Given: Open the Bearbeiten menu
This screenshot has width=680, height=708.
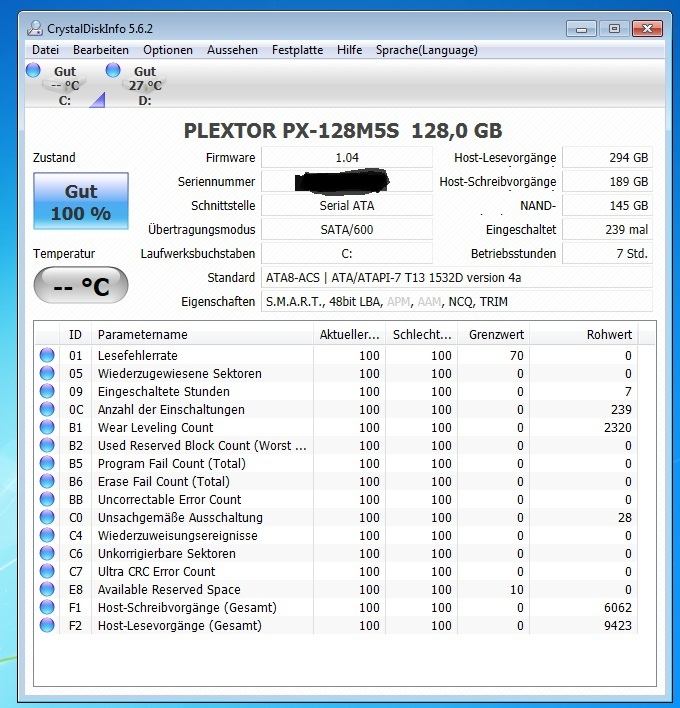Looking at the screenshot, I should [101, 50].
